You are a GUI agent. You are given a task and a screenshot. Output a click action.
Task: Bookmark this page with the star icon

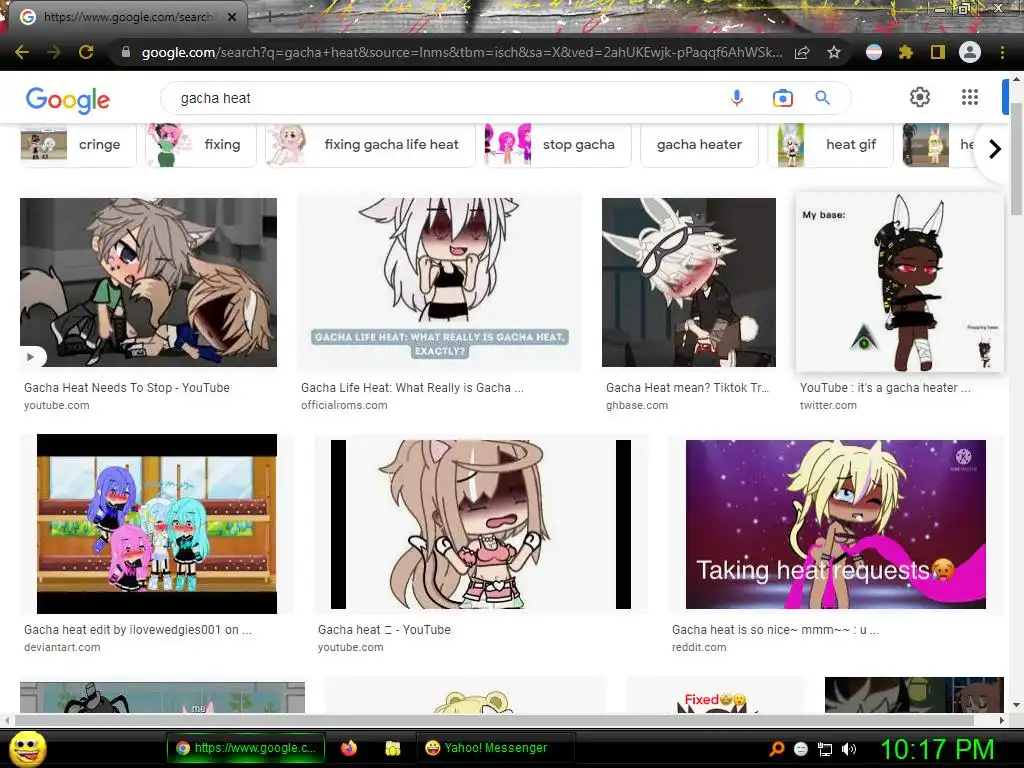(834, 52)
